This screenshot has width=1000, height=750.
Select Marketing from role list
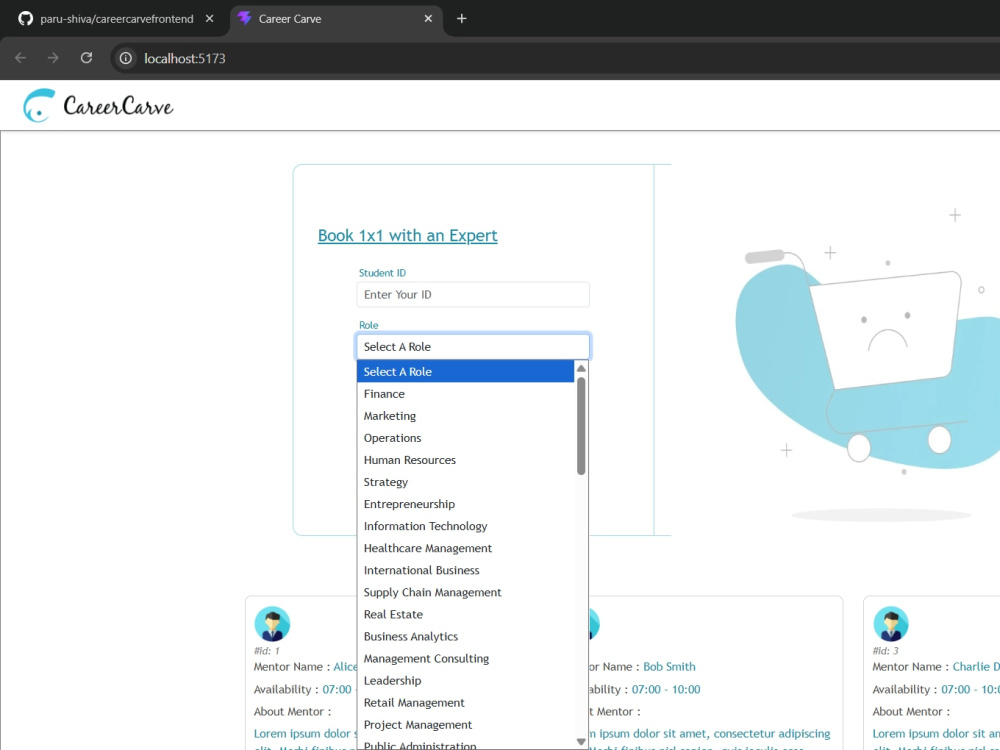(x=466, y=416)
